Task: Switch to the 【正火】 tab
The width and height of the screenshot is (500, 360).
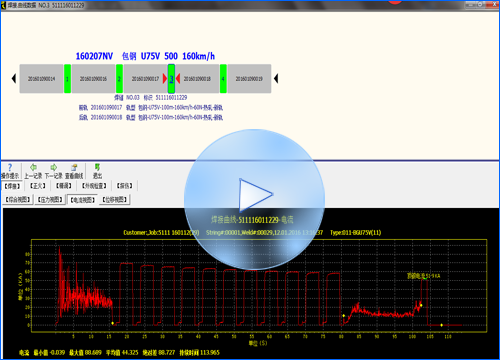Action: 38,186
